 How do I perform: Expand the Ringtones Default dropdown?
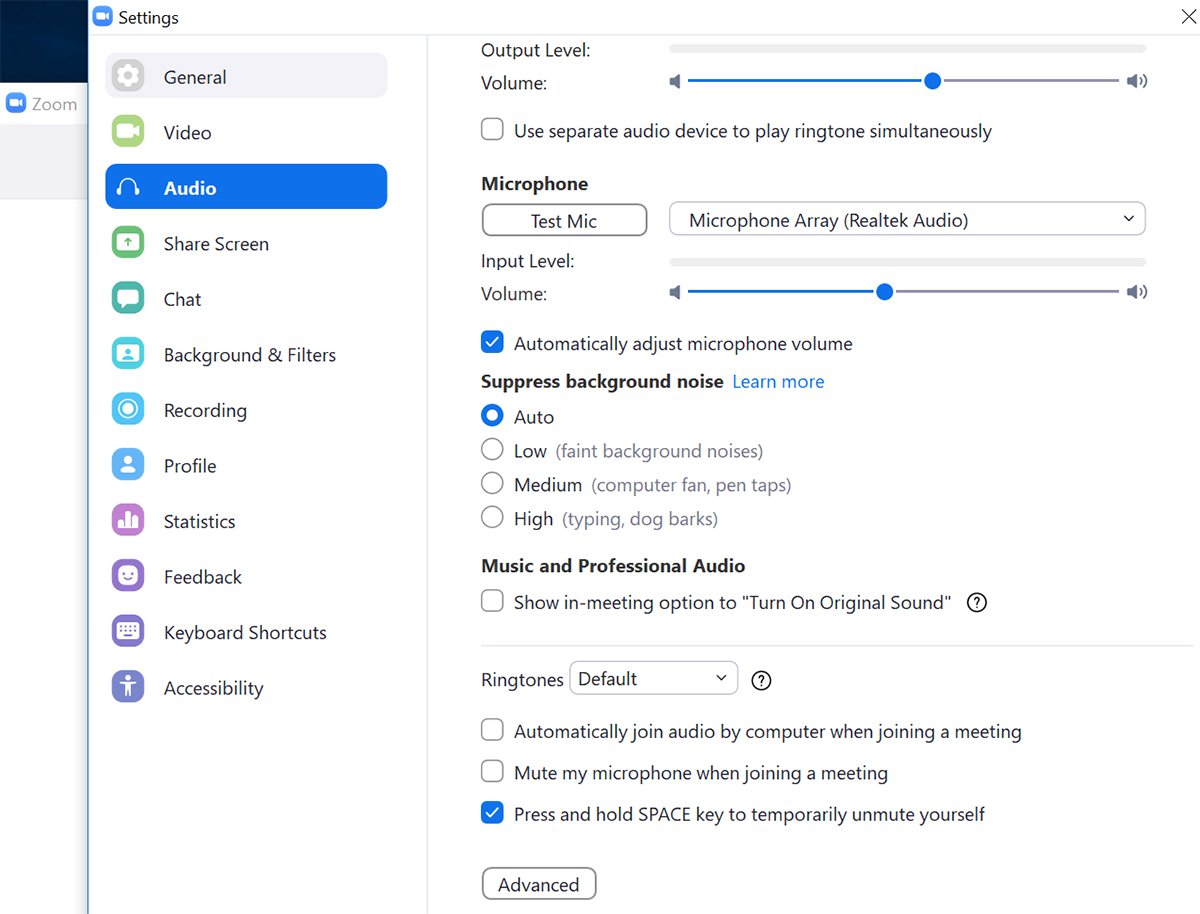coord(653,679)
